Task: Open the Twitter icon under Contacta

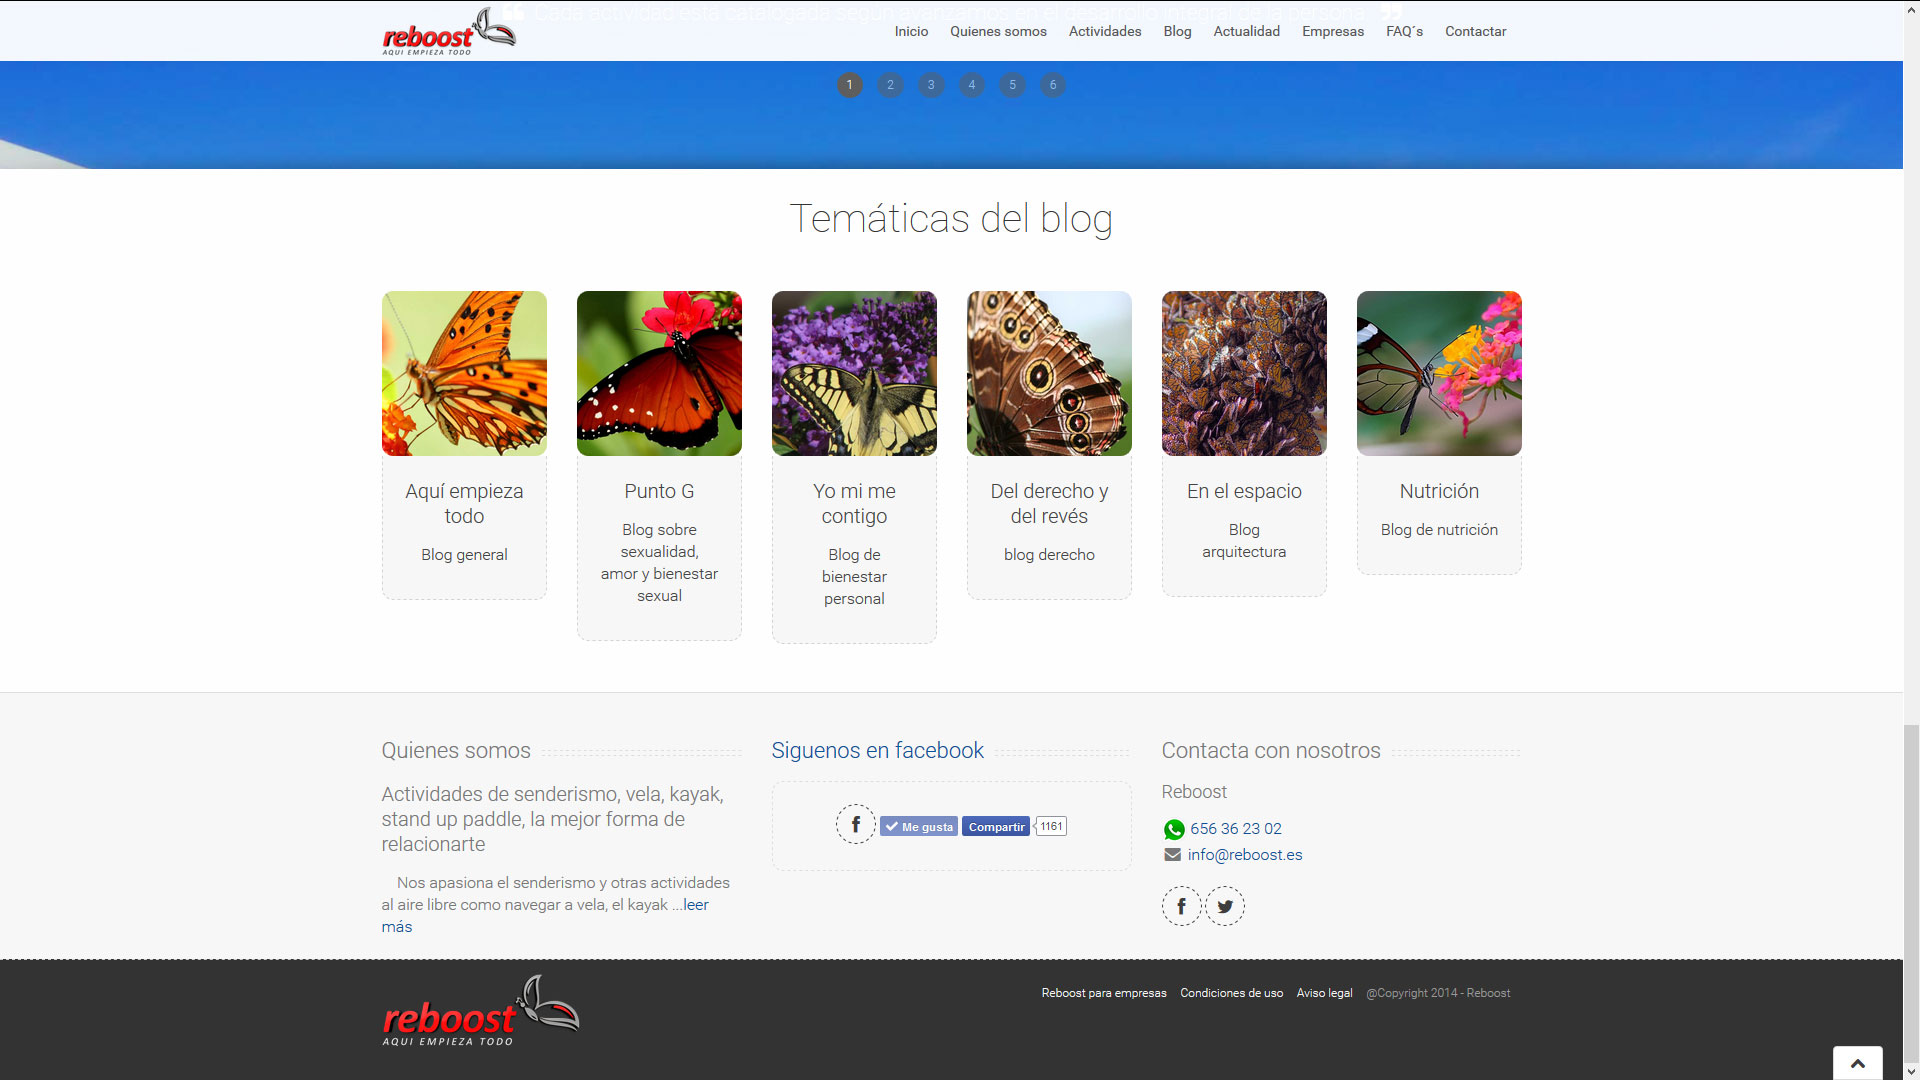Action: 1225,906
